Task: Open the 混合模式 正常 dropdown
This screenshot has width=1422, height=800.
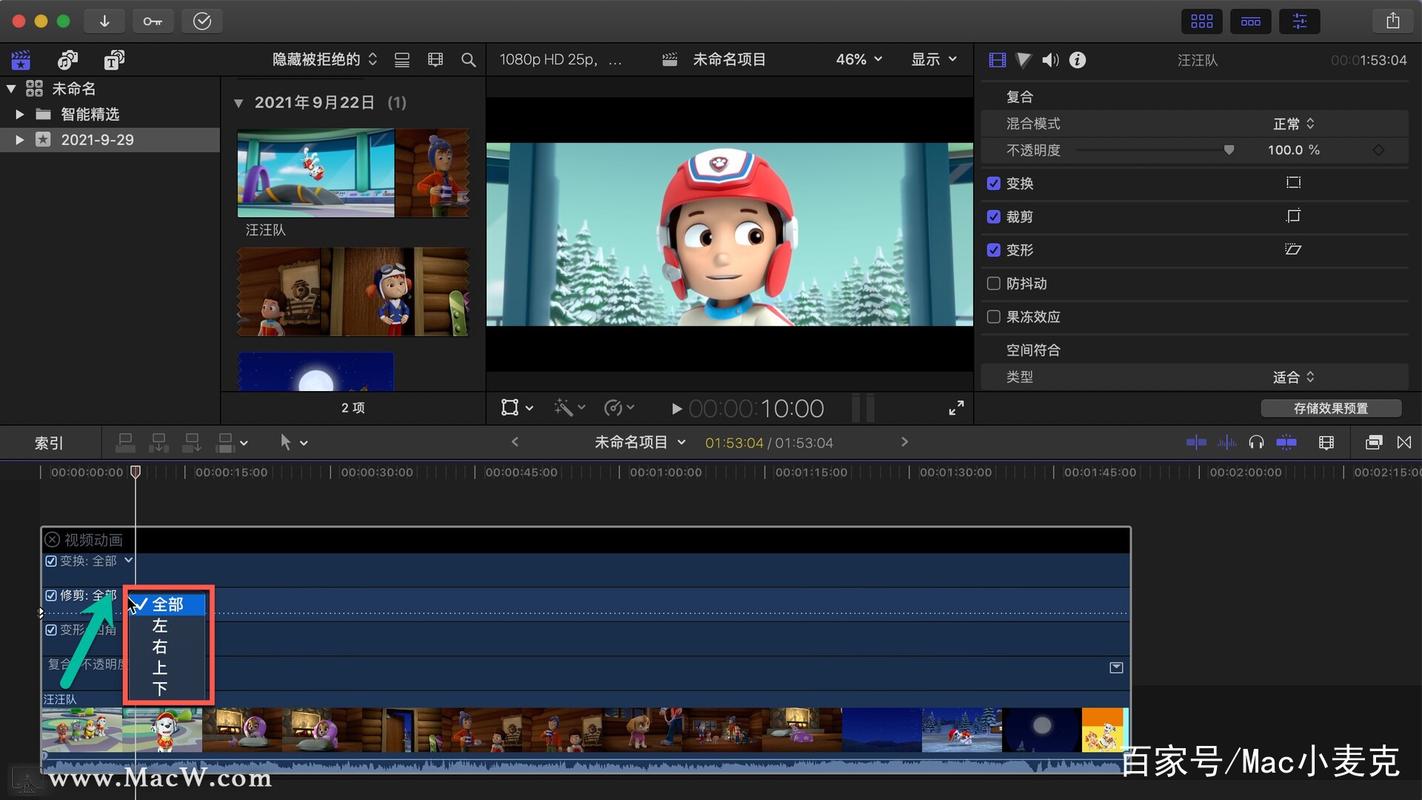Action: click(x=1294, y=124)
